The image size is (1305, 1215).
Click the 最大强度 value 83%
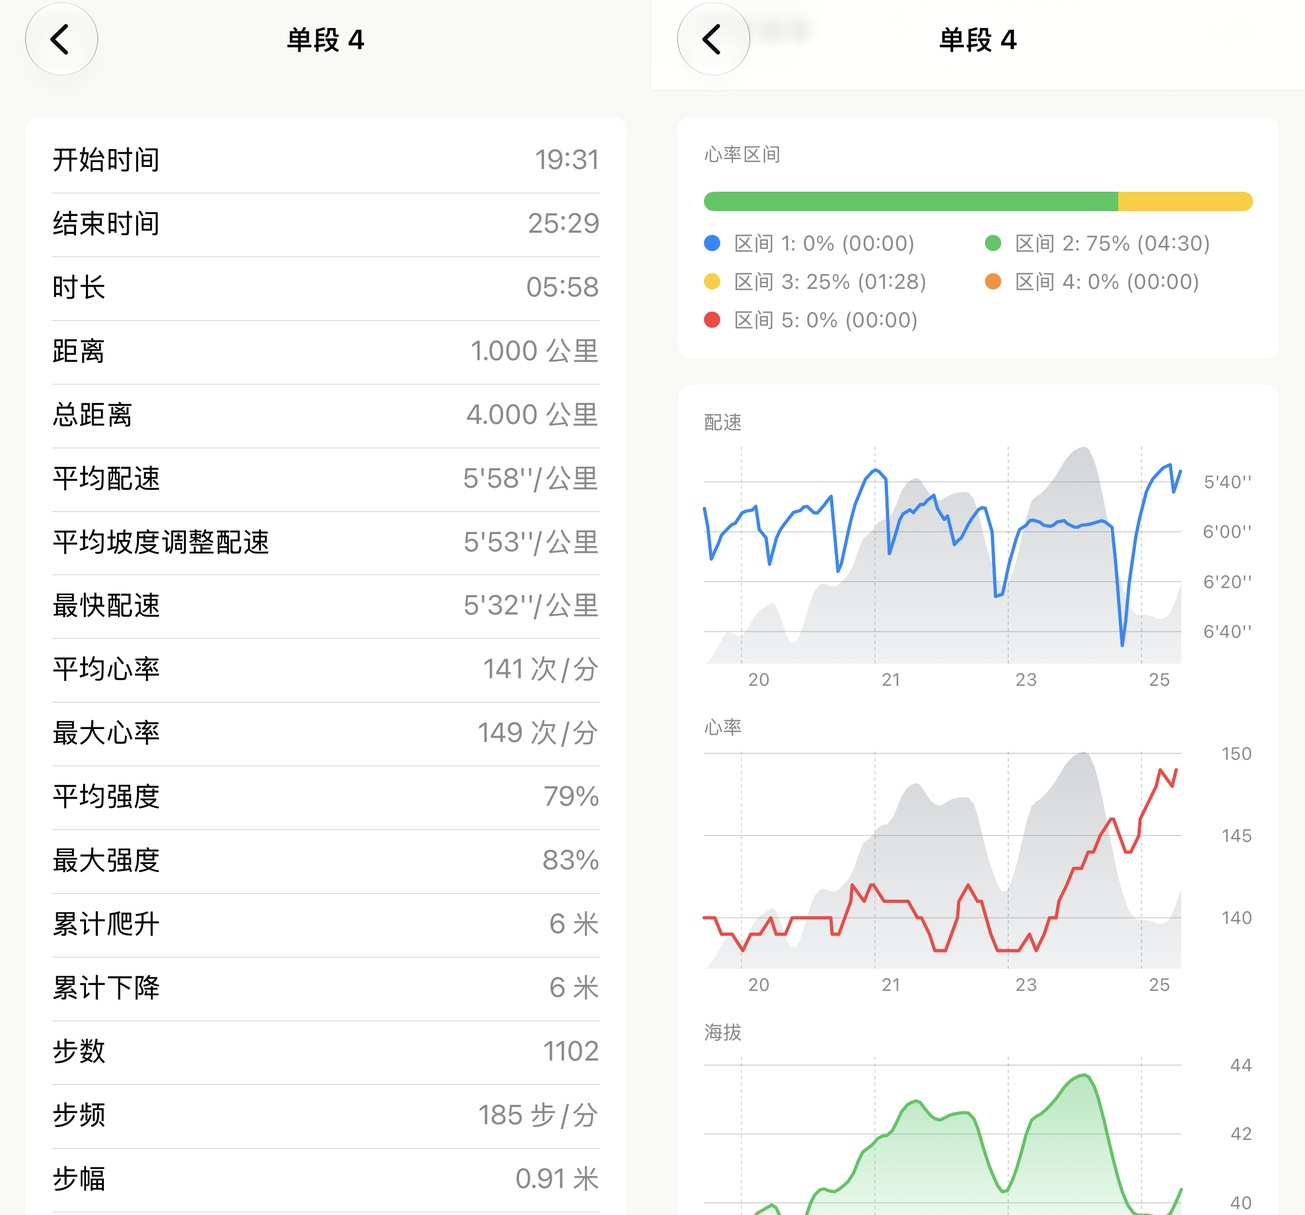[571, 860]
